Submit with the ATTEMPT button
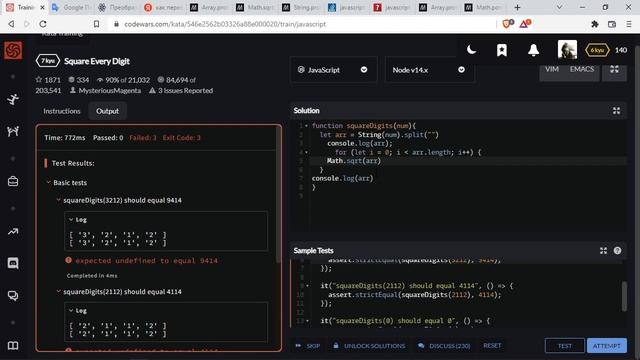The width and height of the screenshot is (640, 360). (607, 346)
